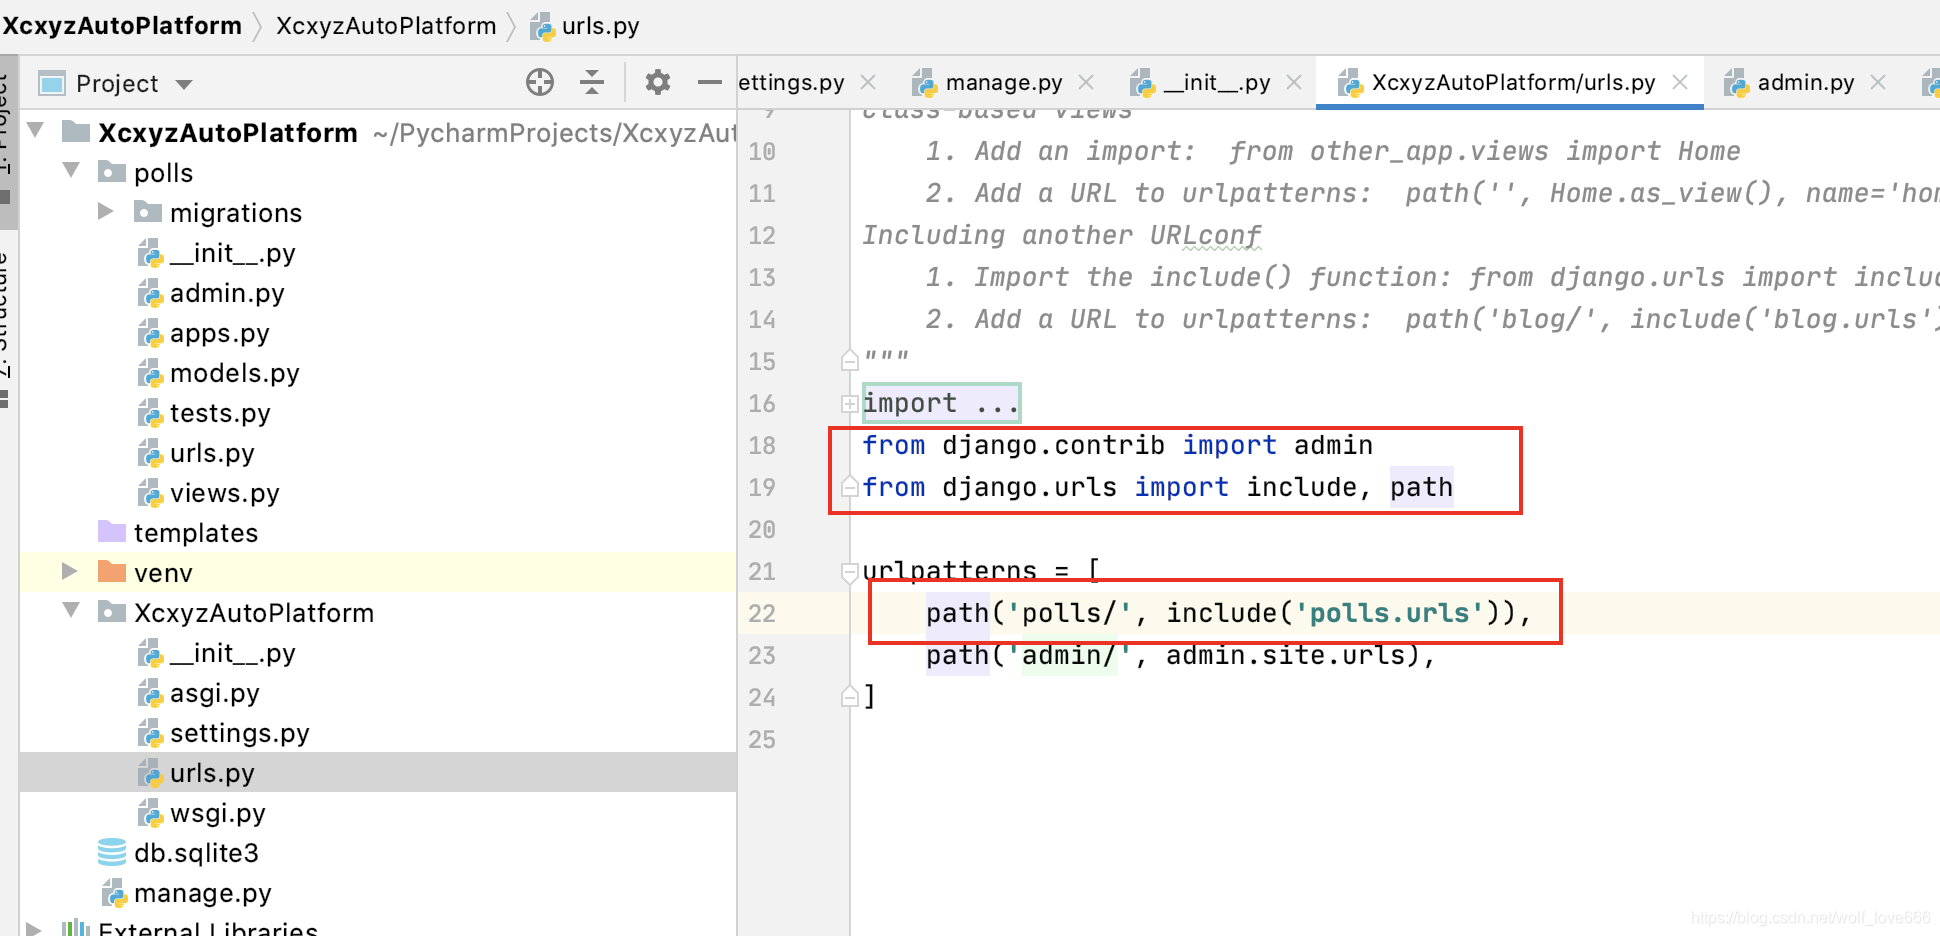Expand the venv folder
The image size is (1940, 936).
69,571
